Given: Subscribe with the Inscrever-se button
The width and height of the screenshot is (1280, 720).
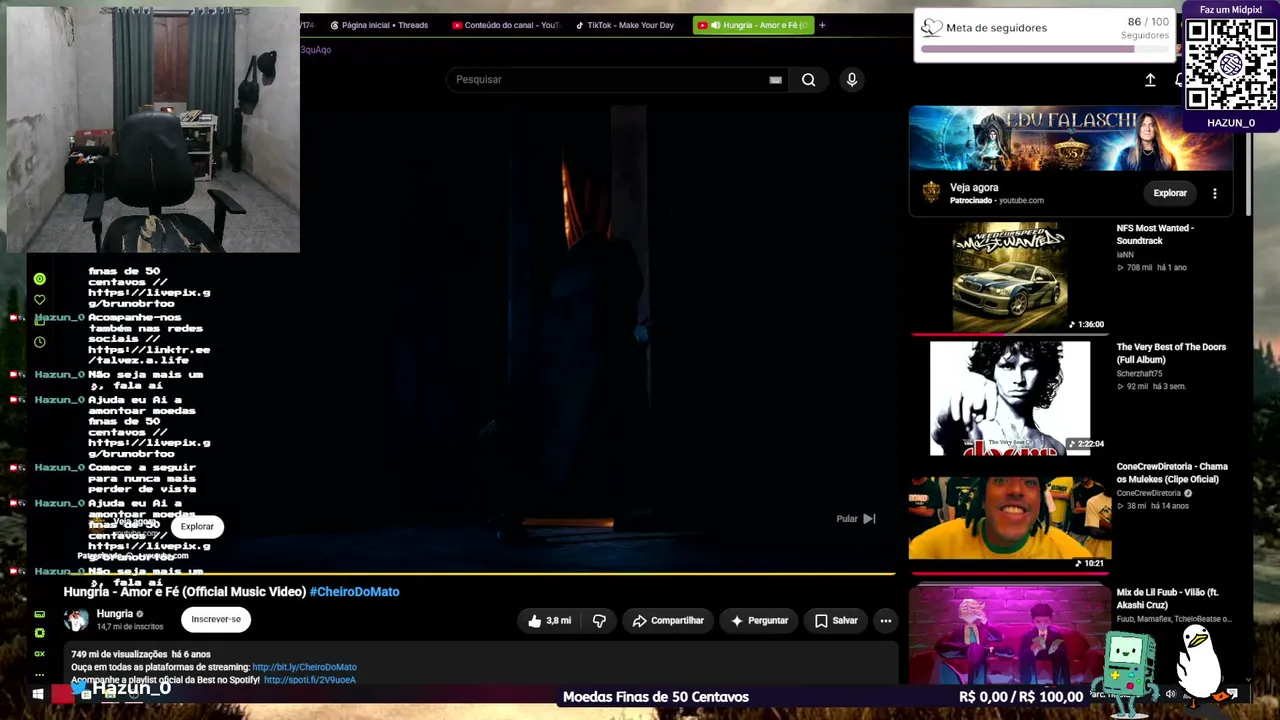Looking at the screenshot, I should tap(216, 620).
